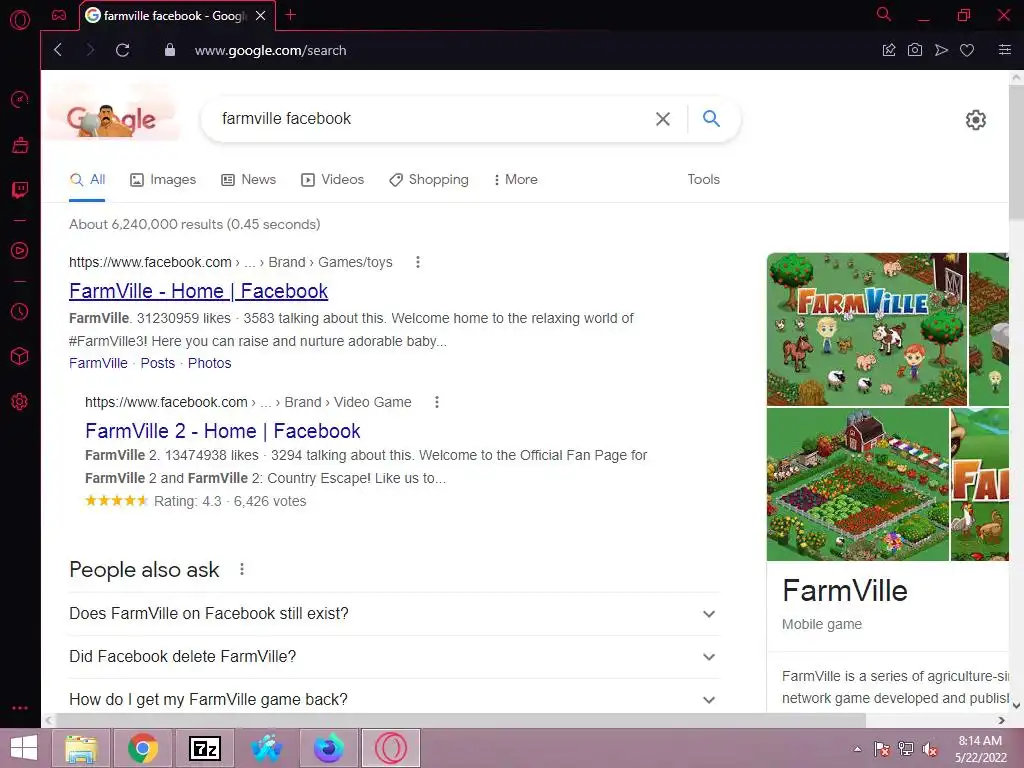
Task: Open FarmVille - Home | Facebook result
Action: click(x=199, y=291)
